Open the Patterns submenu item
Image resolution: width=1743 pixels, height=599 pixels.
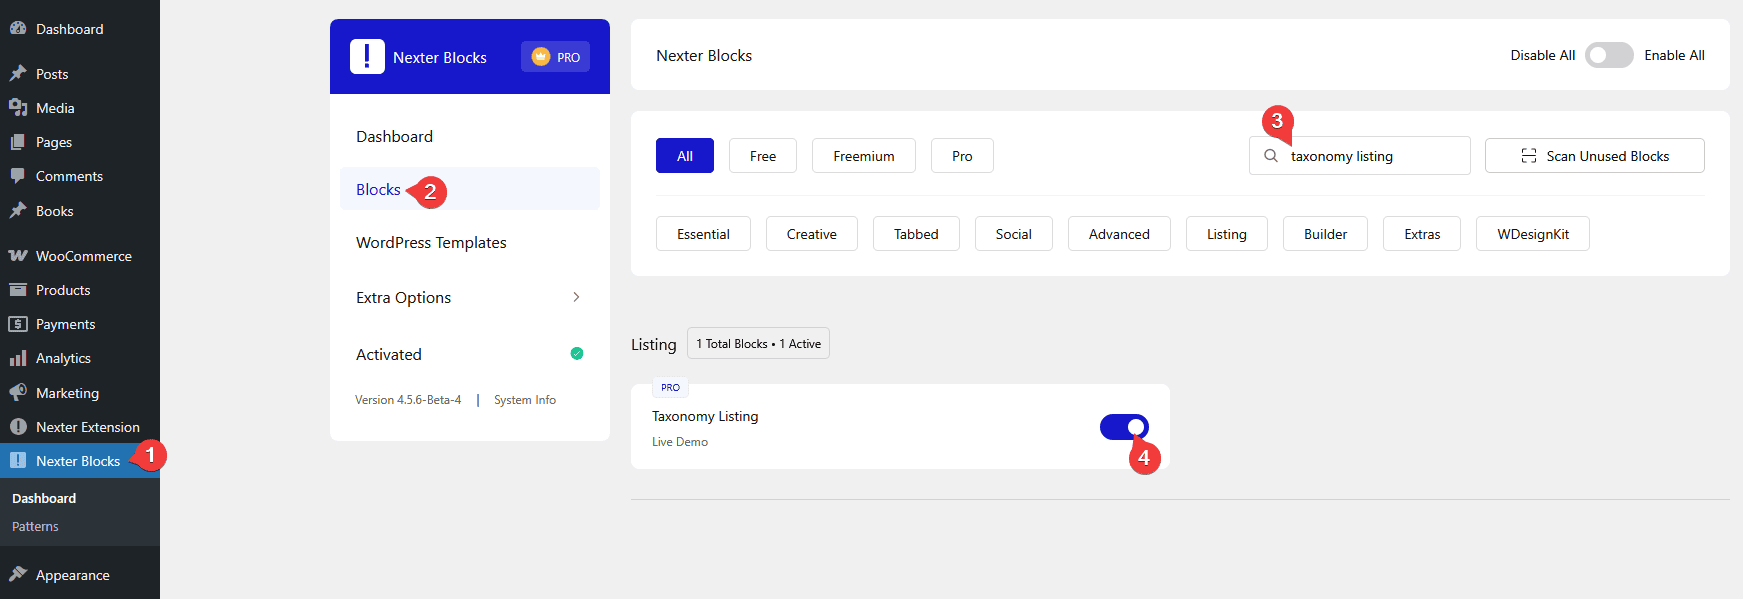point(36,527)
